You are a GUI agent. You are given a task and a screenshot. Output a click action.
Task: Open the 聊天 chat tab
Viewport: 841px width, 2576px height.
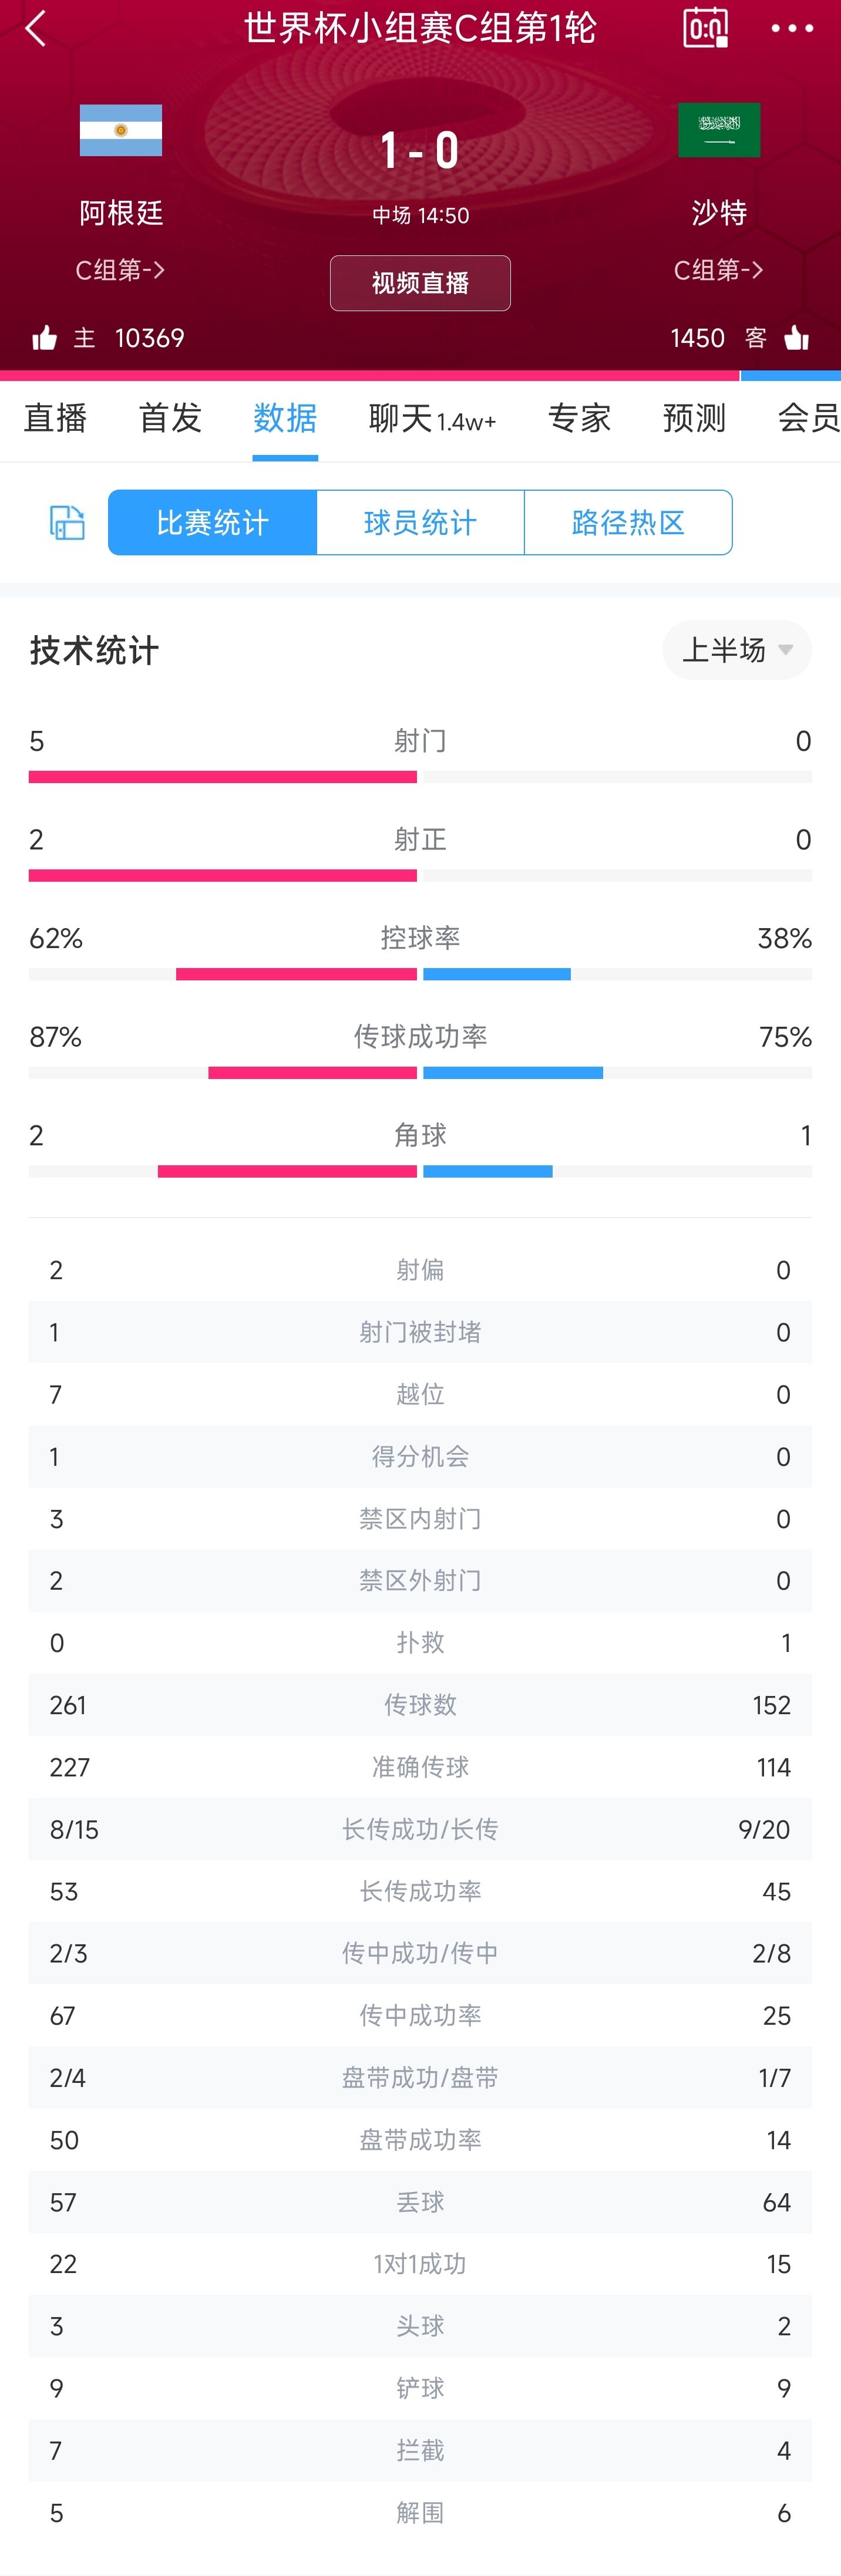[x=432, y=418]
